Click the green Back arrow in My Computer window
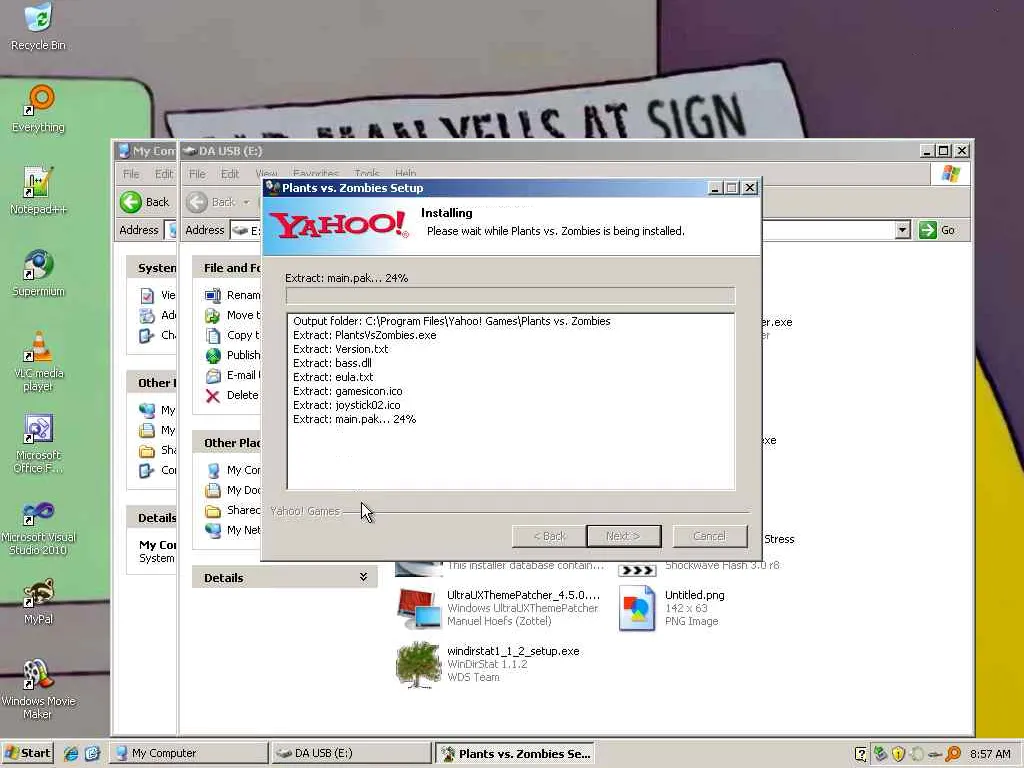The height and width of the screenshot is (768, 1024). point(131,202)
